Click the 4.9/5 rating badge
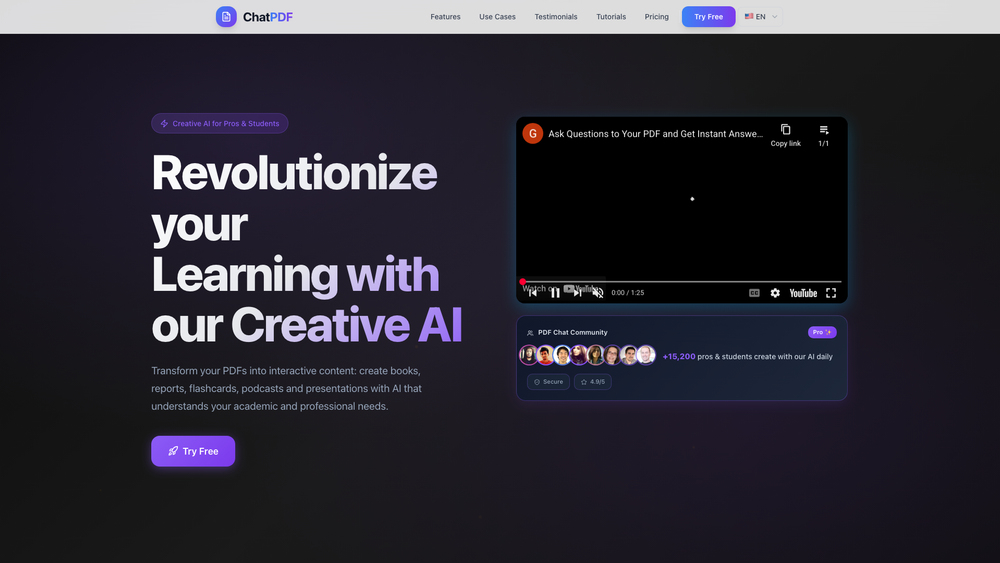1000x563 pixels. coord(592,382)
